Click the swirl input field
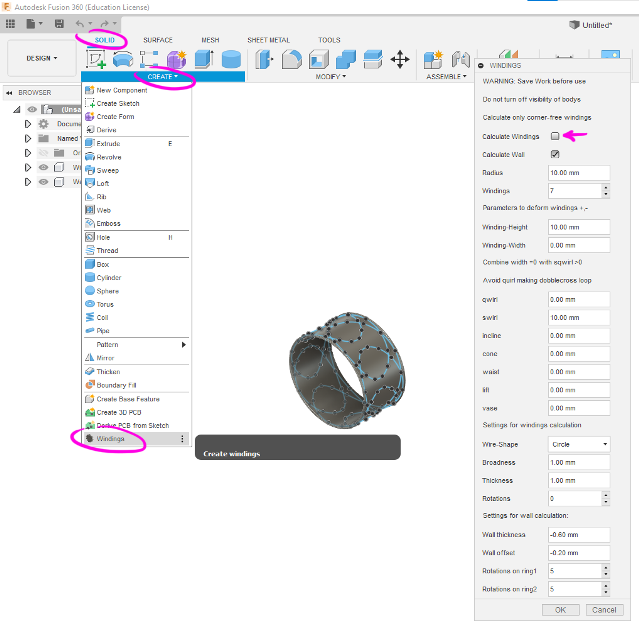The image size is (639, 625). point(579,318)
